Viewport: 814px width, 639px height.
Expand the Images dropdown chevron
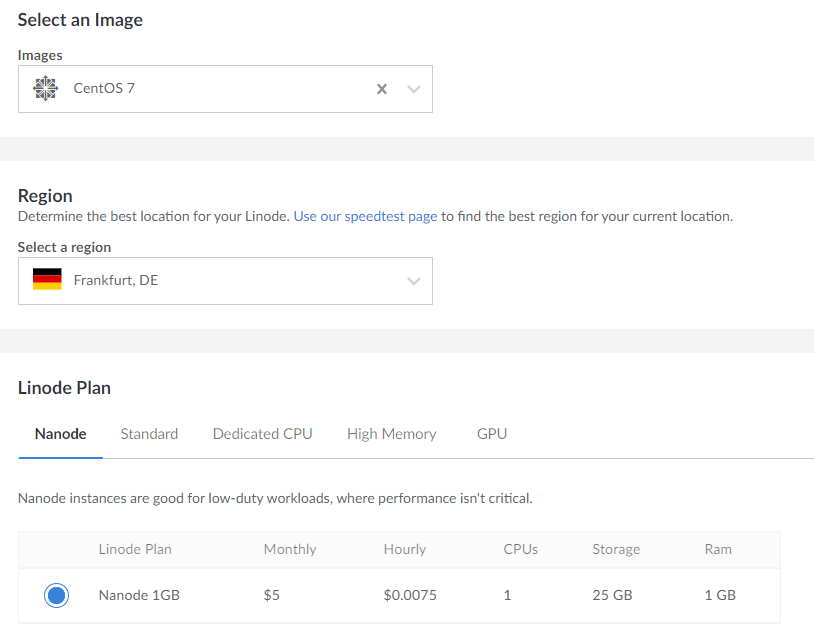tap(414, 89)
